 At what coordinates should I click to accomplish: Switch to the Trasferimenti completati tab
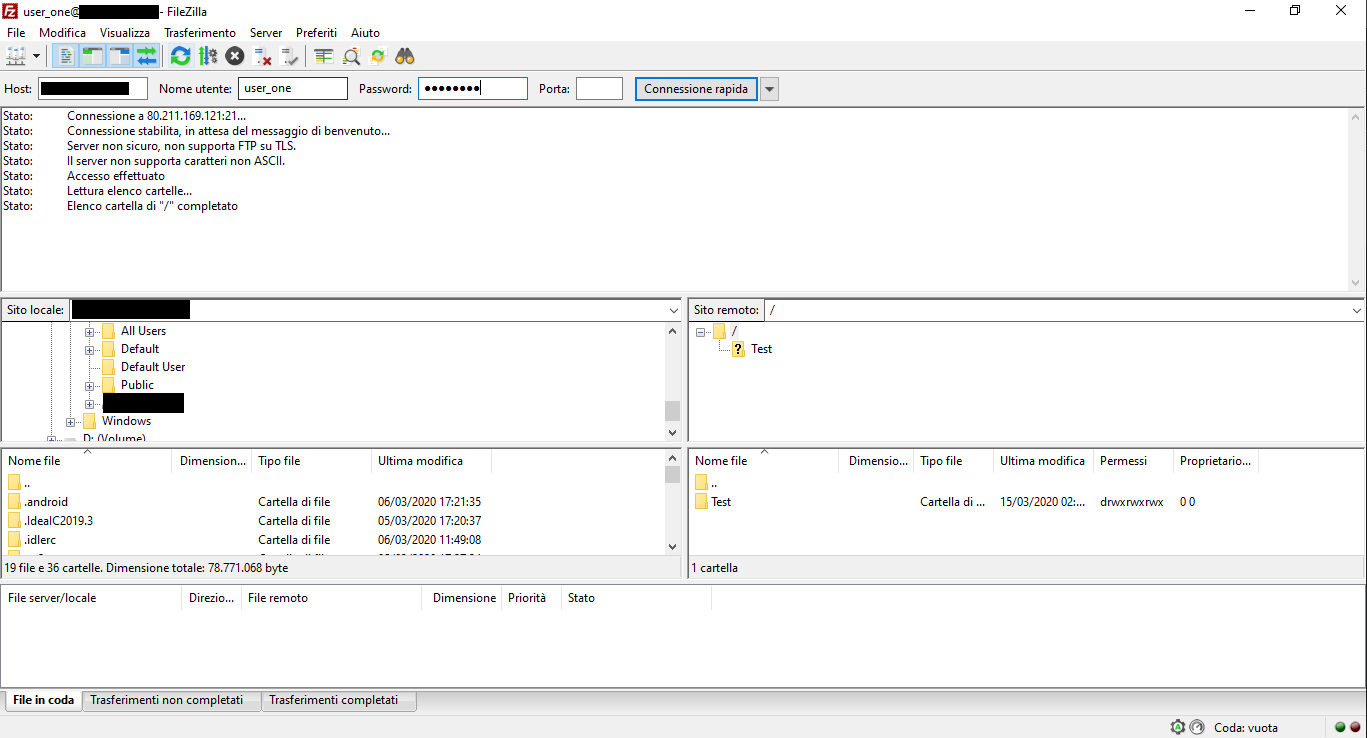338,701
